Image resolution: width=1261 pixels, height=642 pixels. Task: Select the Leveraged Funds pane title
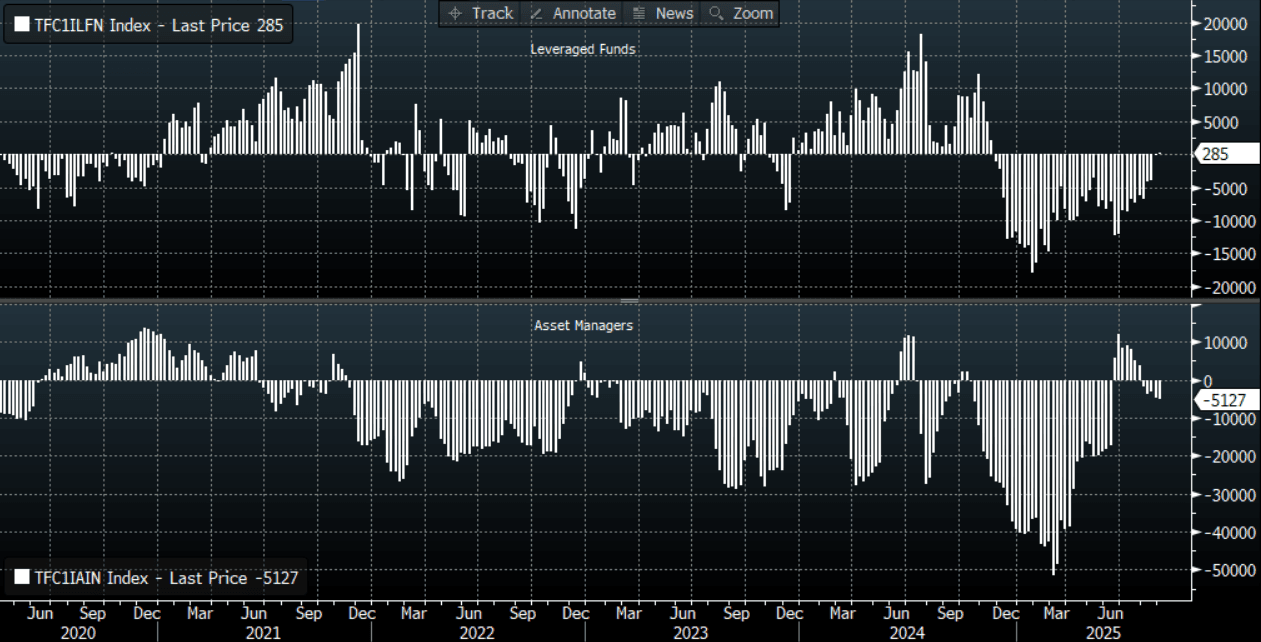point(582,49)
